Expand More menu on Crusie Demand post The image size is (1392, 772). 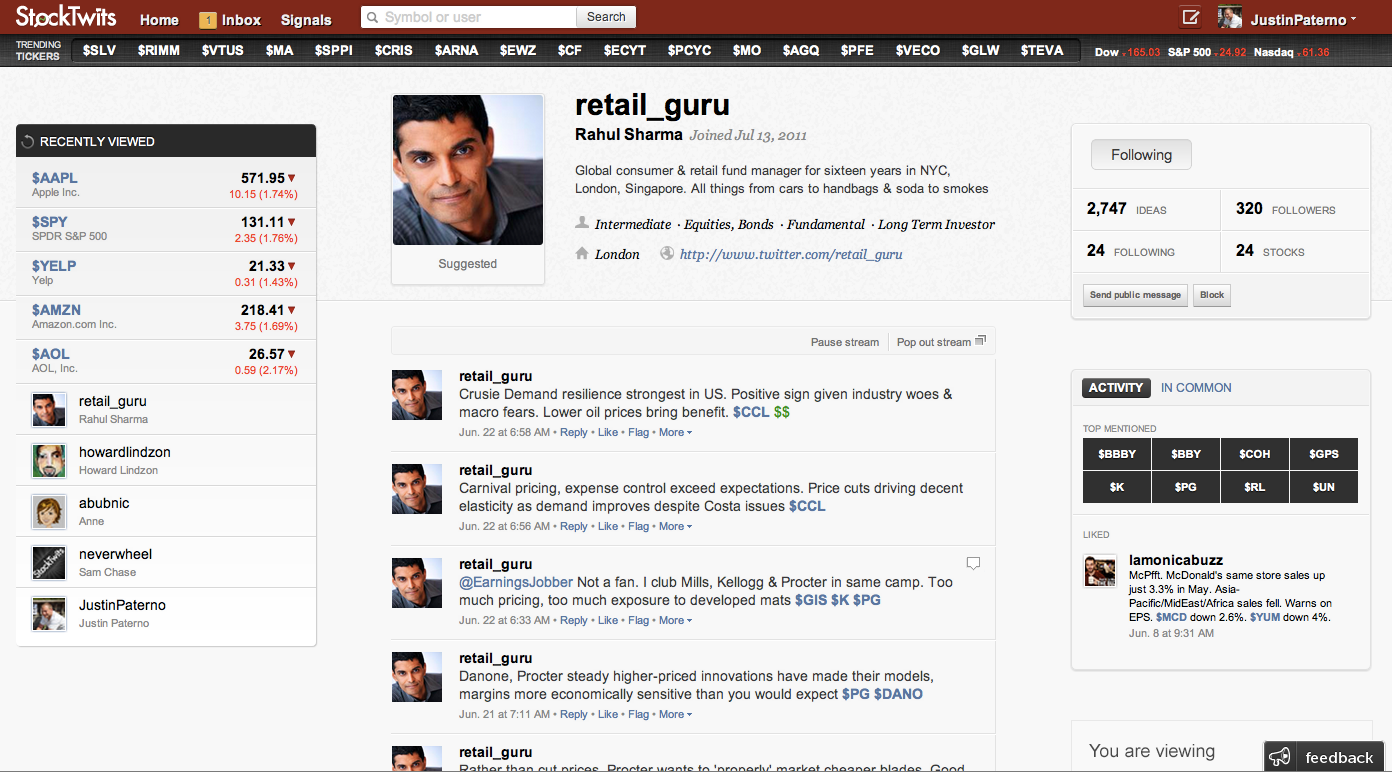tap(675, 432)
